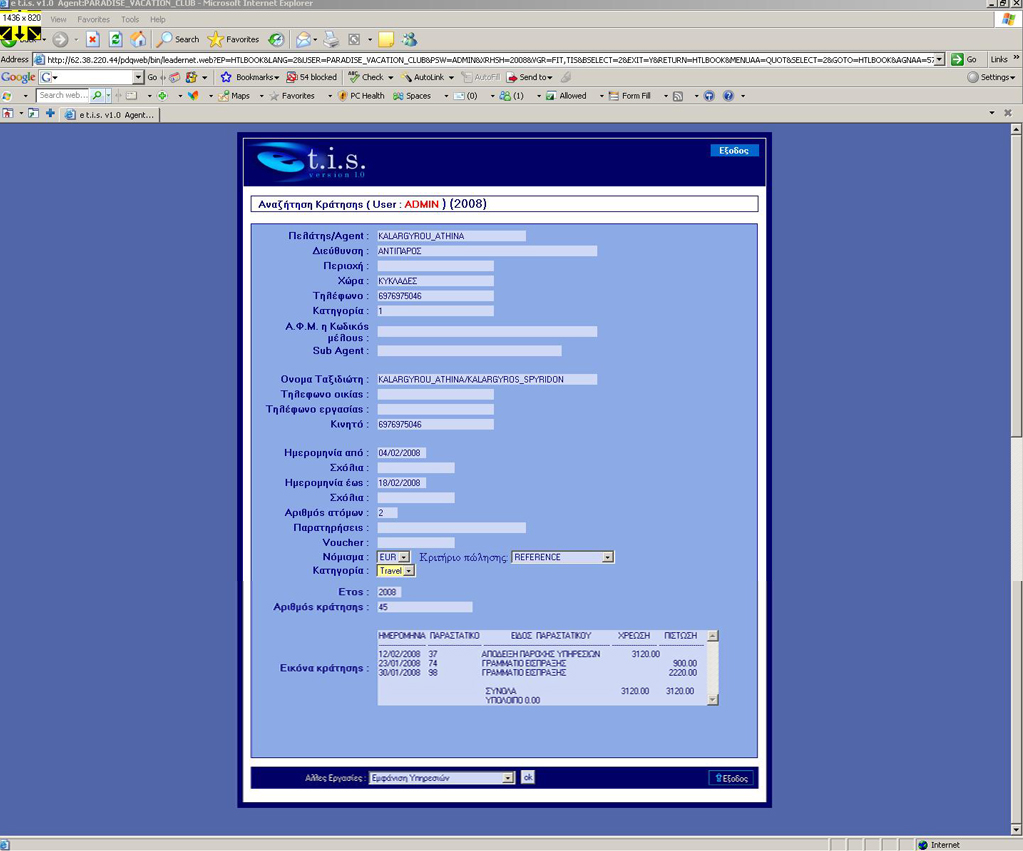The height and width of the screenshot is (851, 1023).
Task: Open the Νόμισμα EUR dropdown
Action: tap(393, 557)
